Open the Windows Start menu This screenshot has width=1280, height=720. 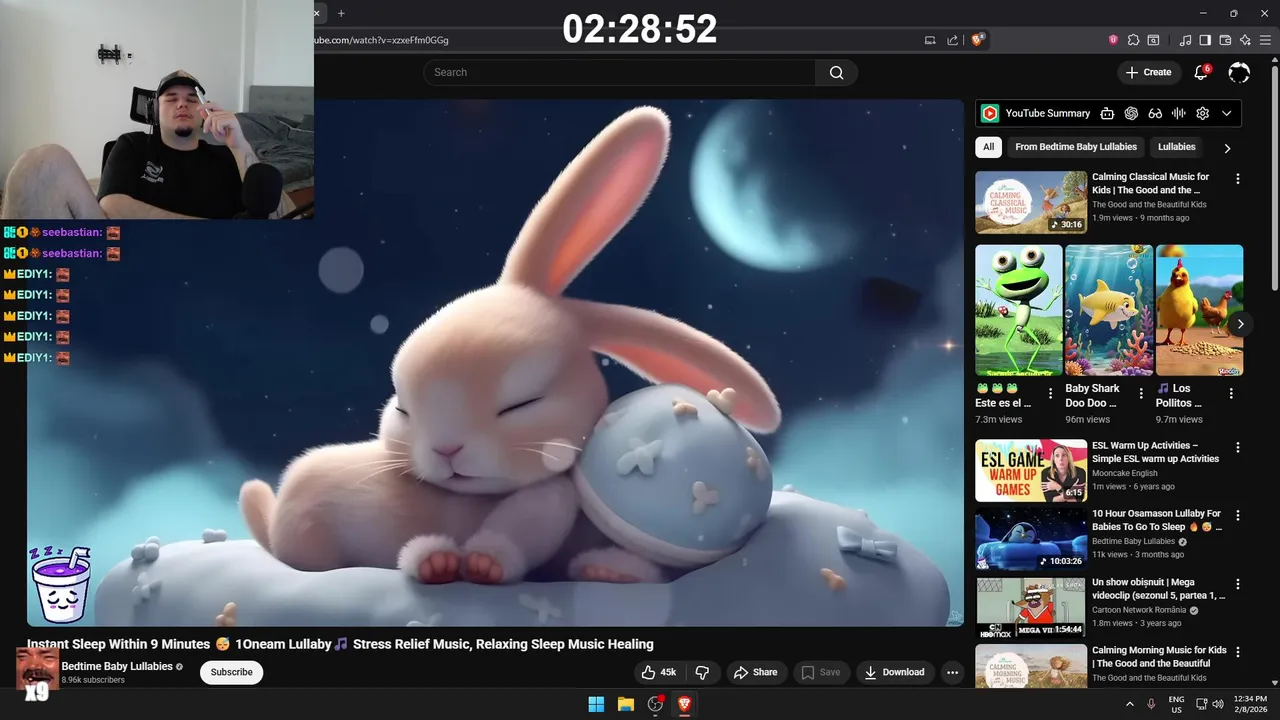point(596,704)
